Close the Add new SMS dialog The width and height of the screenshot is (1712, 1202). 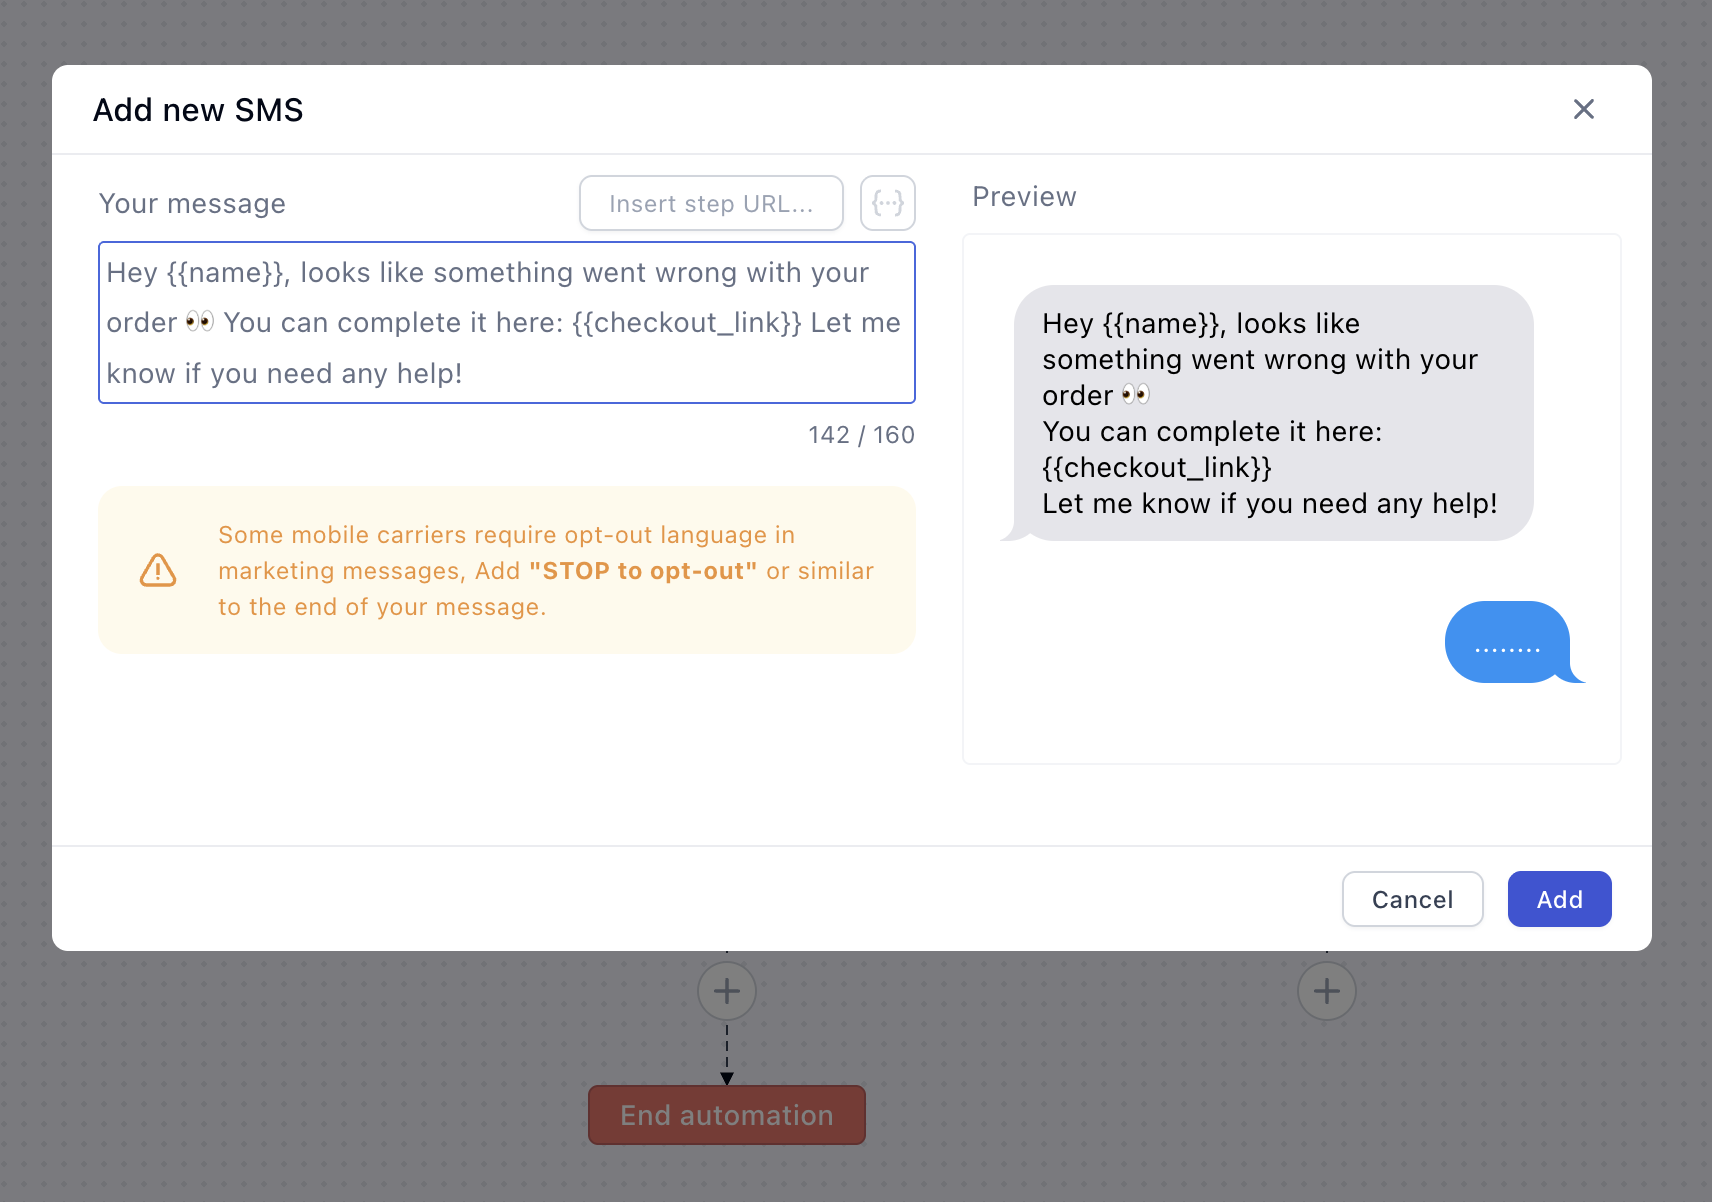click(1583, 109)
